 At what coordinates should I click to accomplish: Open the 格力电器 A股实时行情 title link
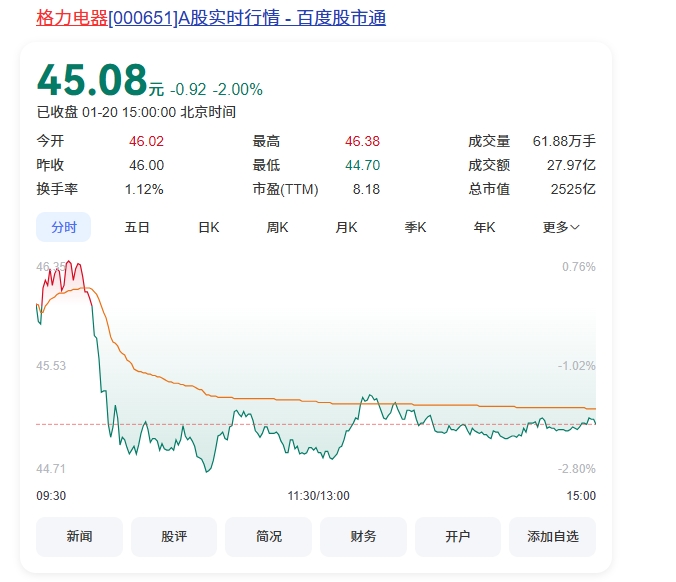point(211,18)
